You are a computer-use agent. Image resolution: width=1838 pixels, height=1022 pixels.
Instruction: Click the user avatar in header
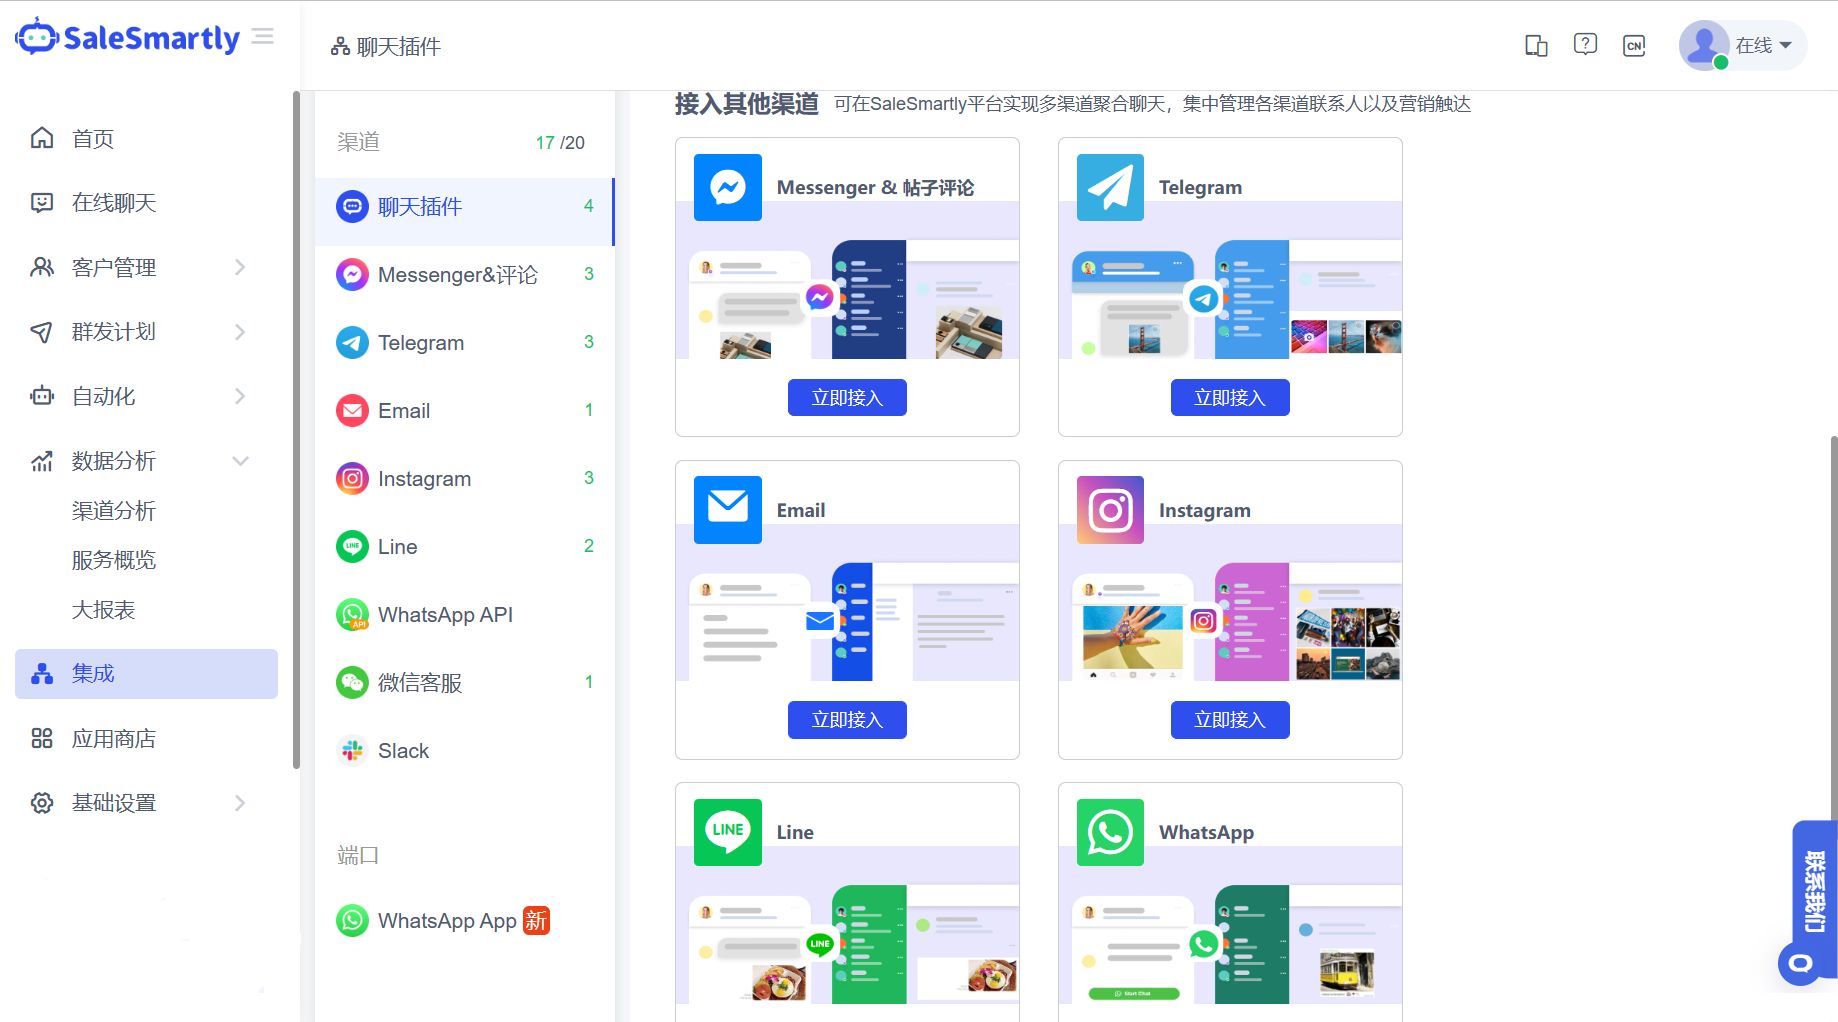[1704, 45]
